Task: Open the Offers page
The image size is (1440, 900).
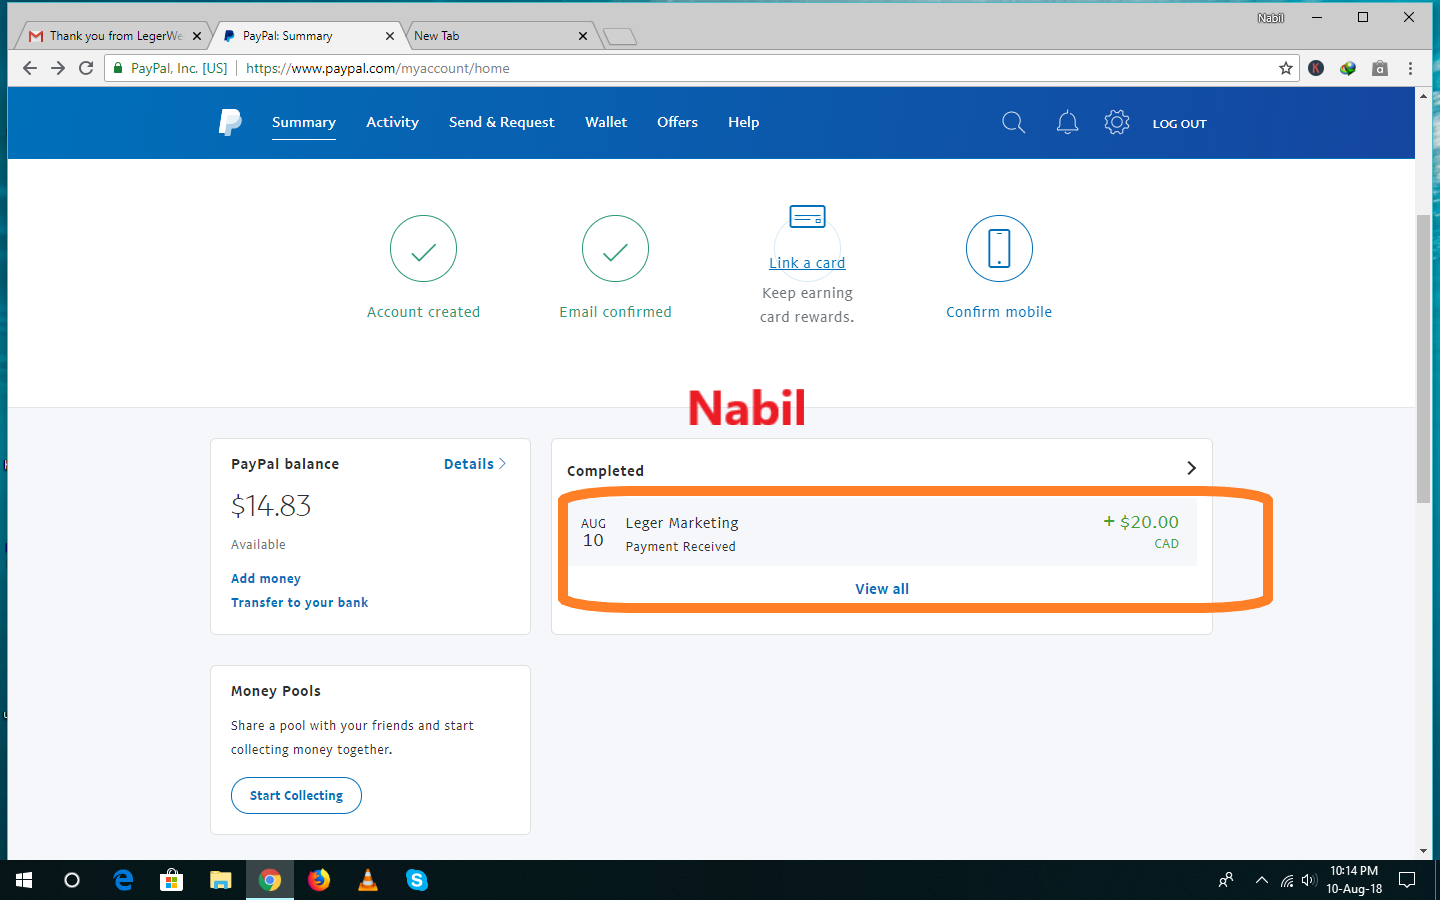Action: pos(677,122)
